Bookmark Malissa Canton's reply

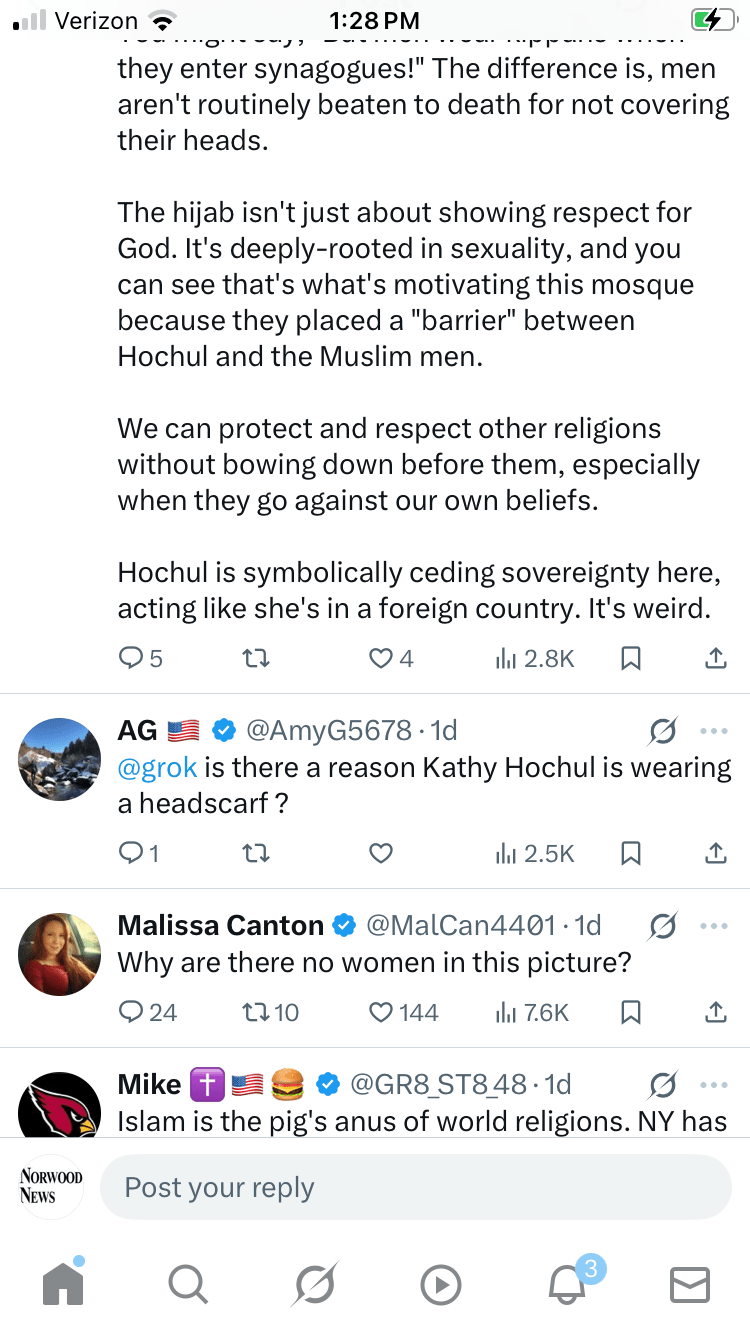(631, 1013)
